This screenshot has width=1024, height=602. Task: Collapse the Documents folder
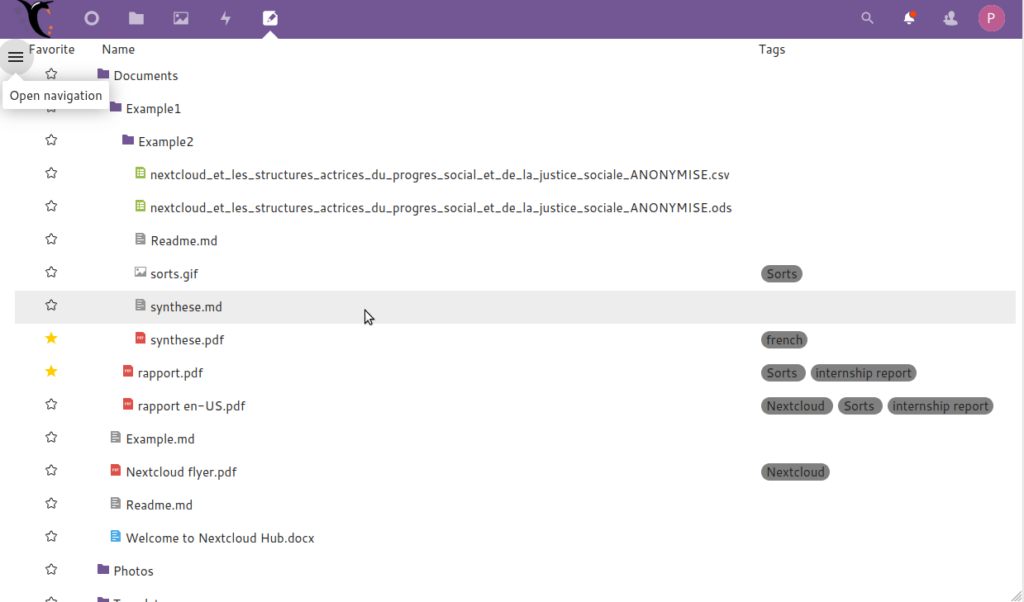click(103, 75)
